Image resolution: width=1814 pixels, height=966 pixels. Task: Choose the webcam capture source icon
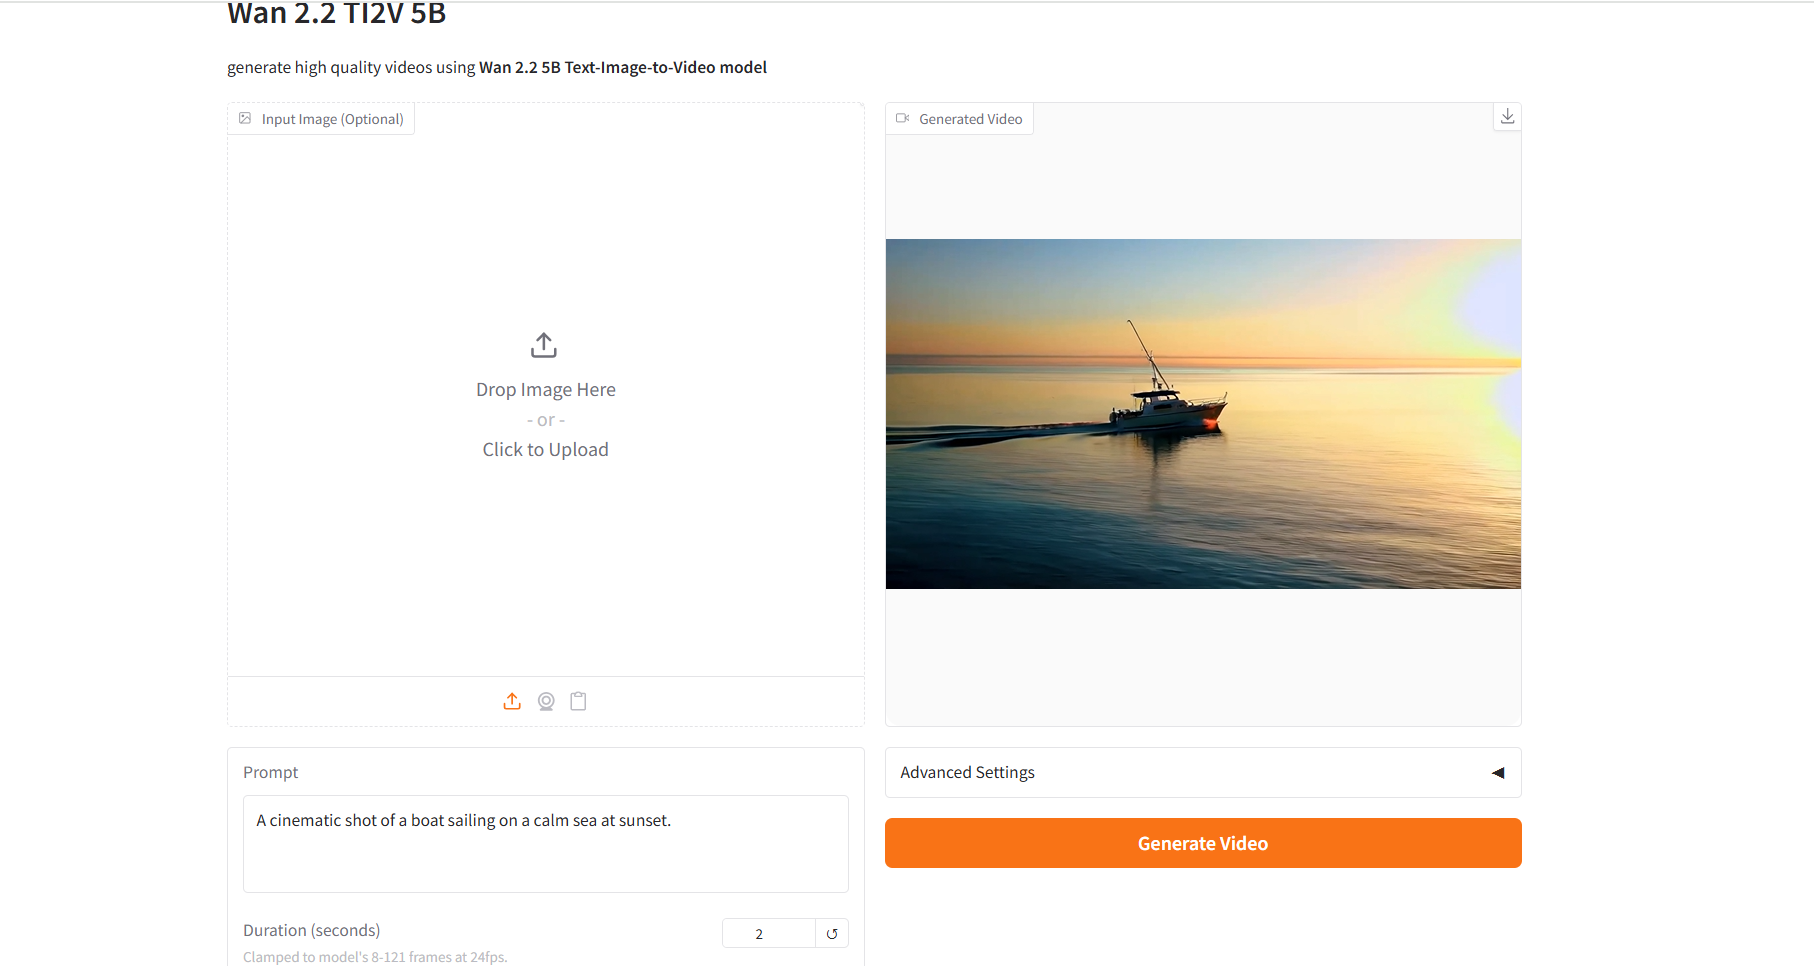point(546,701)
